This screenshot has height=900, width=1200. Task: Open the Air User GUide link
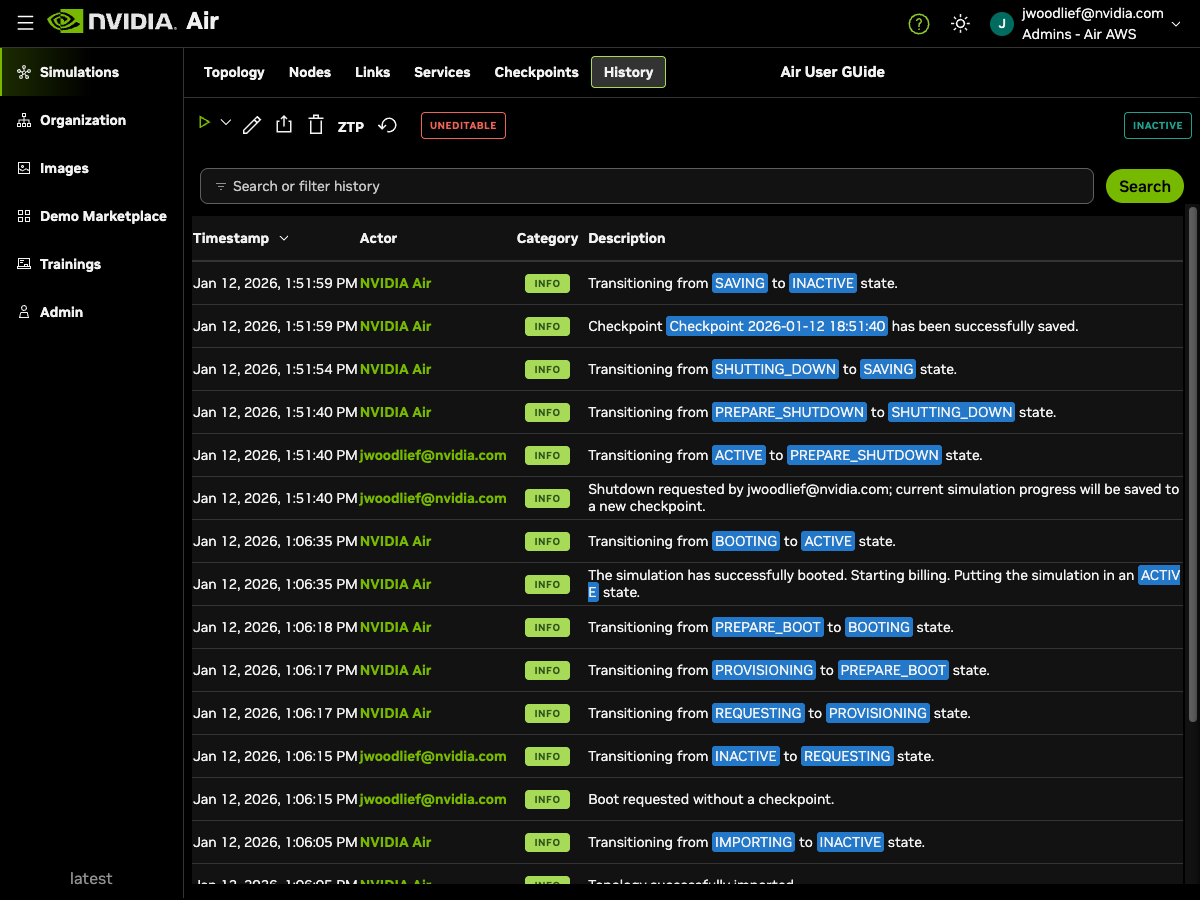point(832,71)
